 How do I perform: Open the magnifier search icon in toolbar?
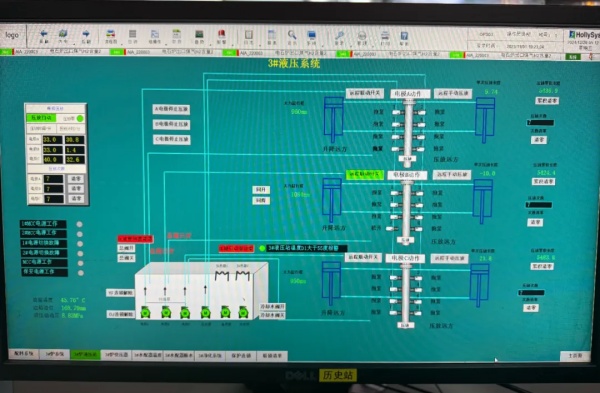coord(292,35)
